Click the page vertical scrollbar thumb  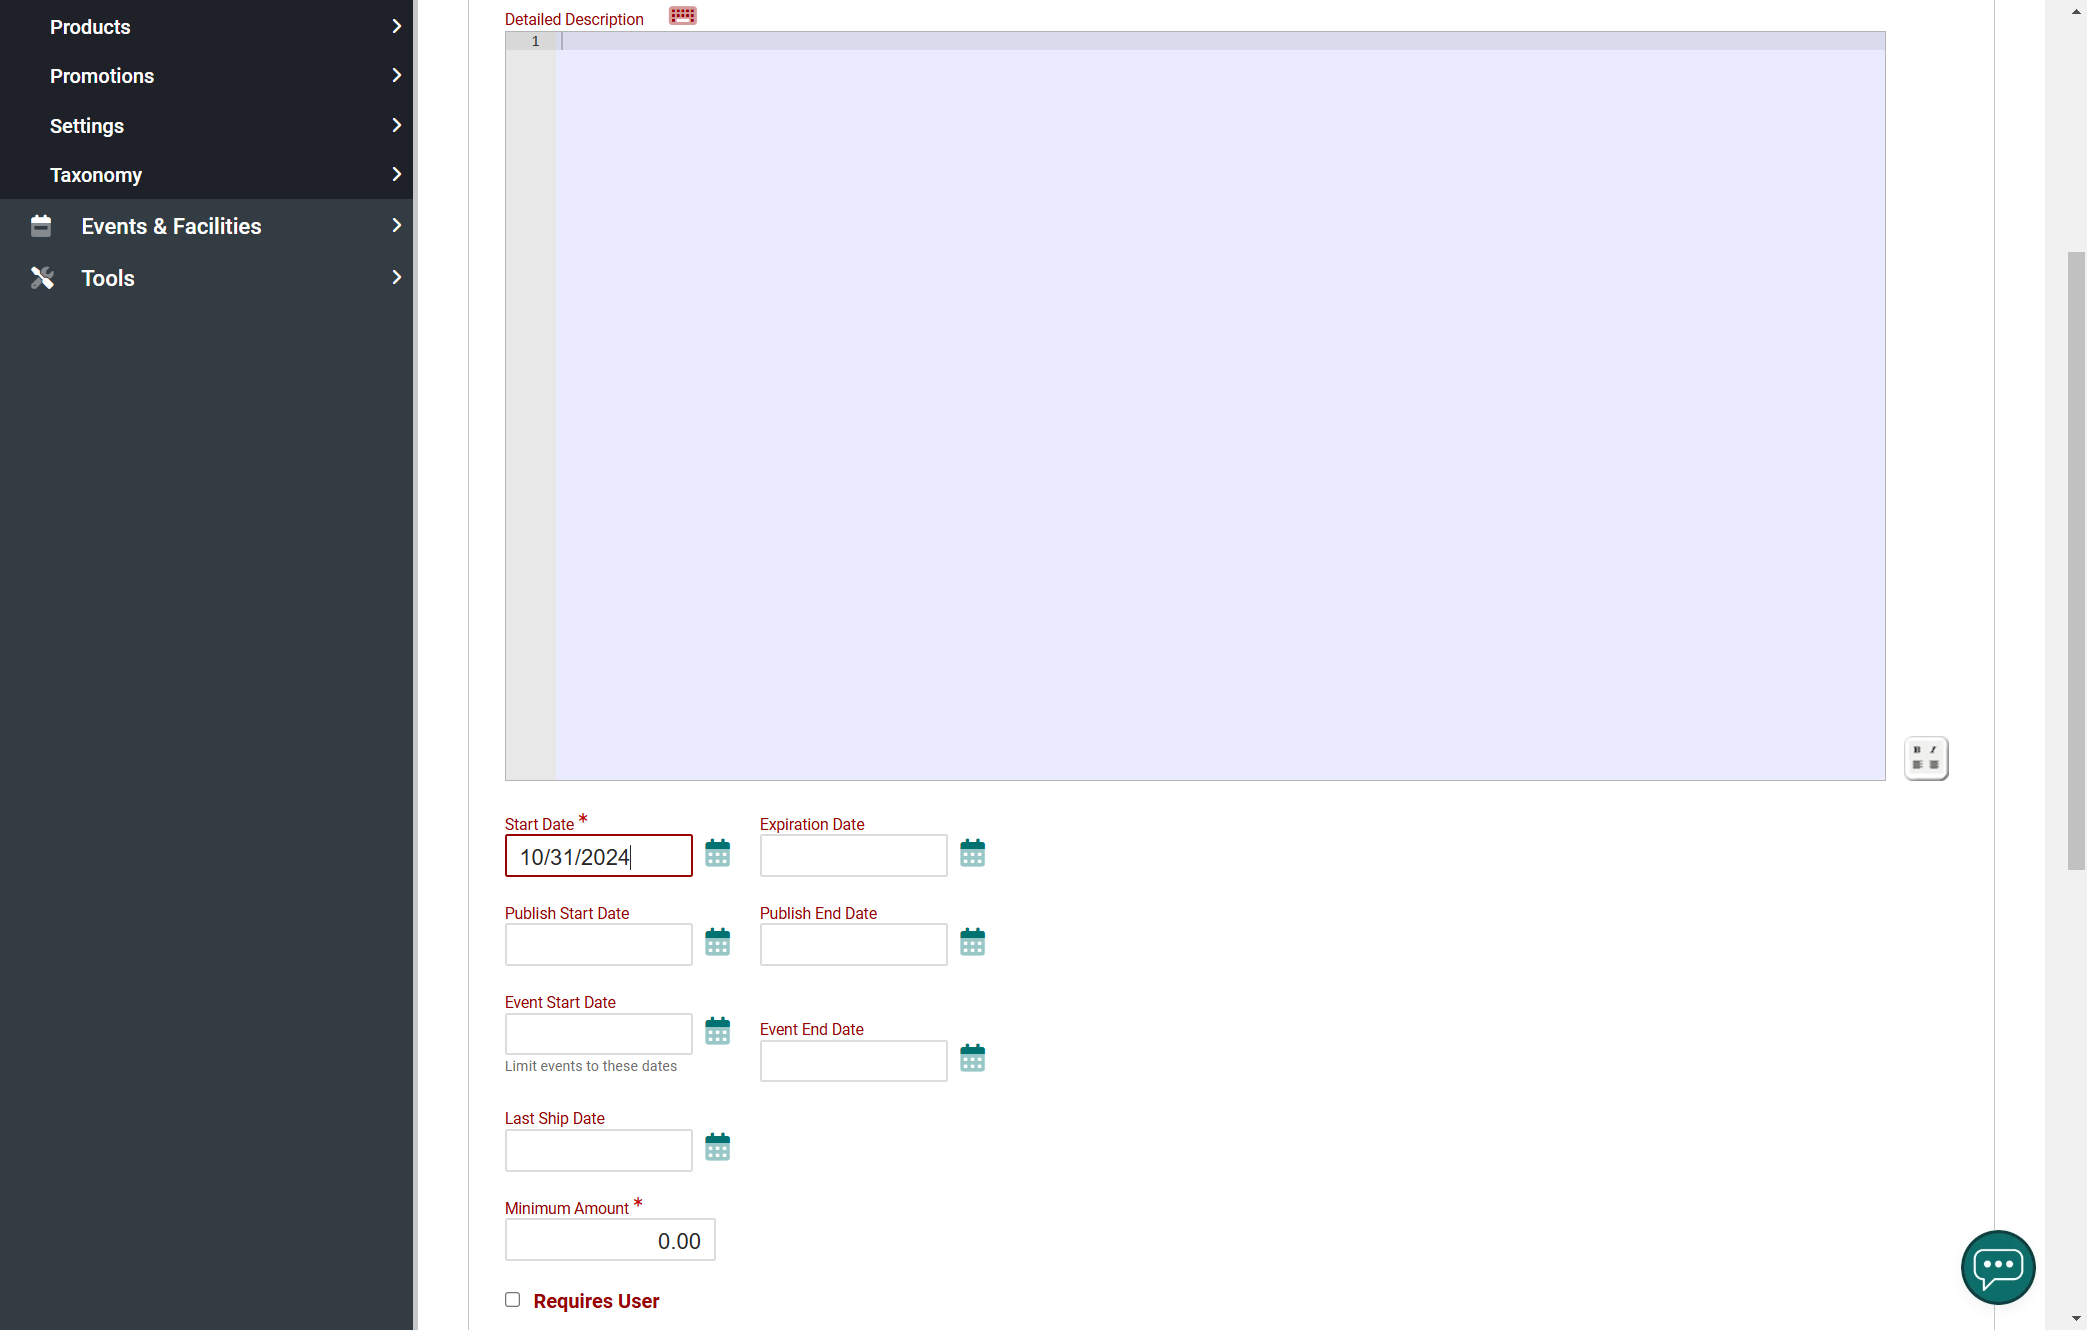[x=2076, y=560]
